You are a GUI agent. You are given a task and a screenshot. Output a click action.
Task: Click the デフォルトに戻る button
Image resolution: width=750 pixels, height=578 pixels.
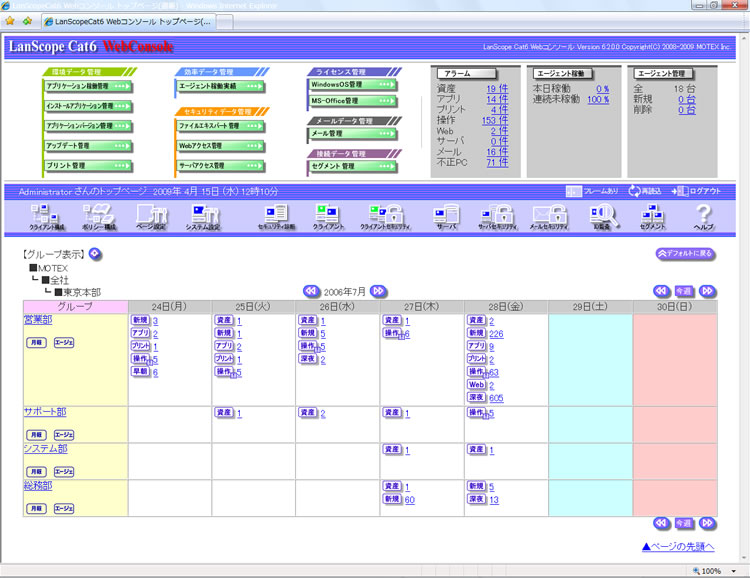pyautogui.click(x=685, y=254)
